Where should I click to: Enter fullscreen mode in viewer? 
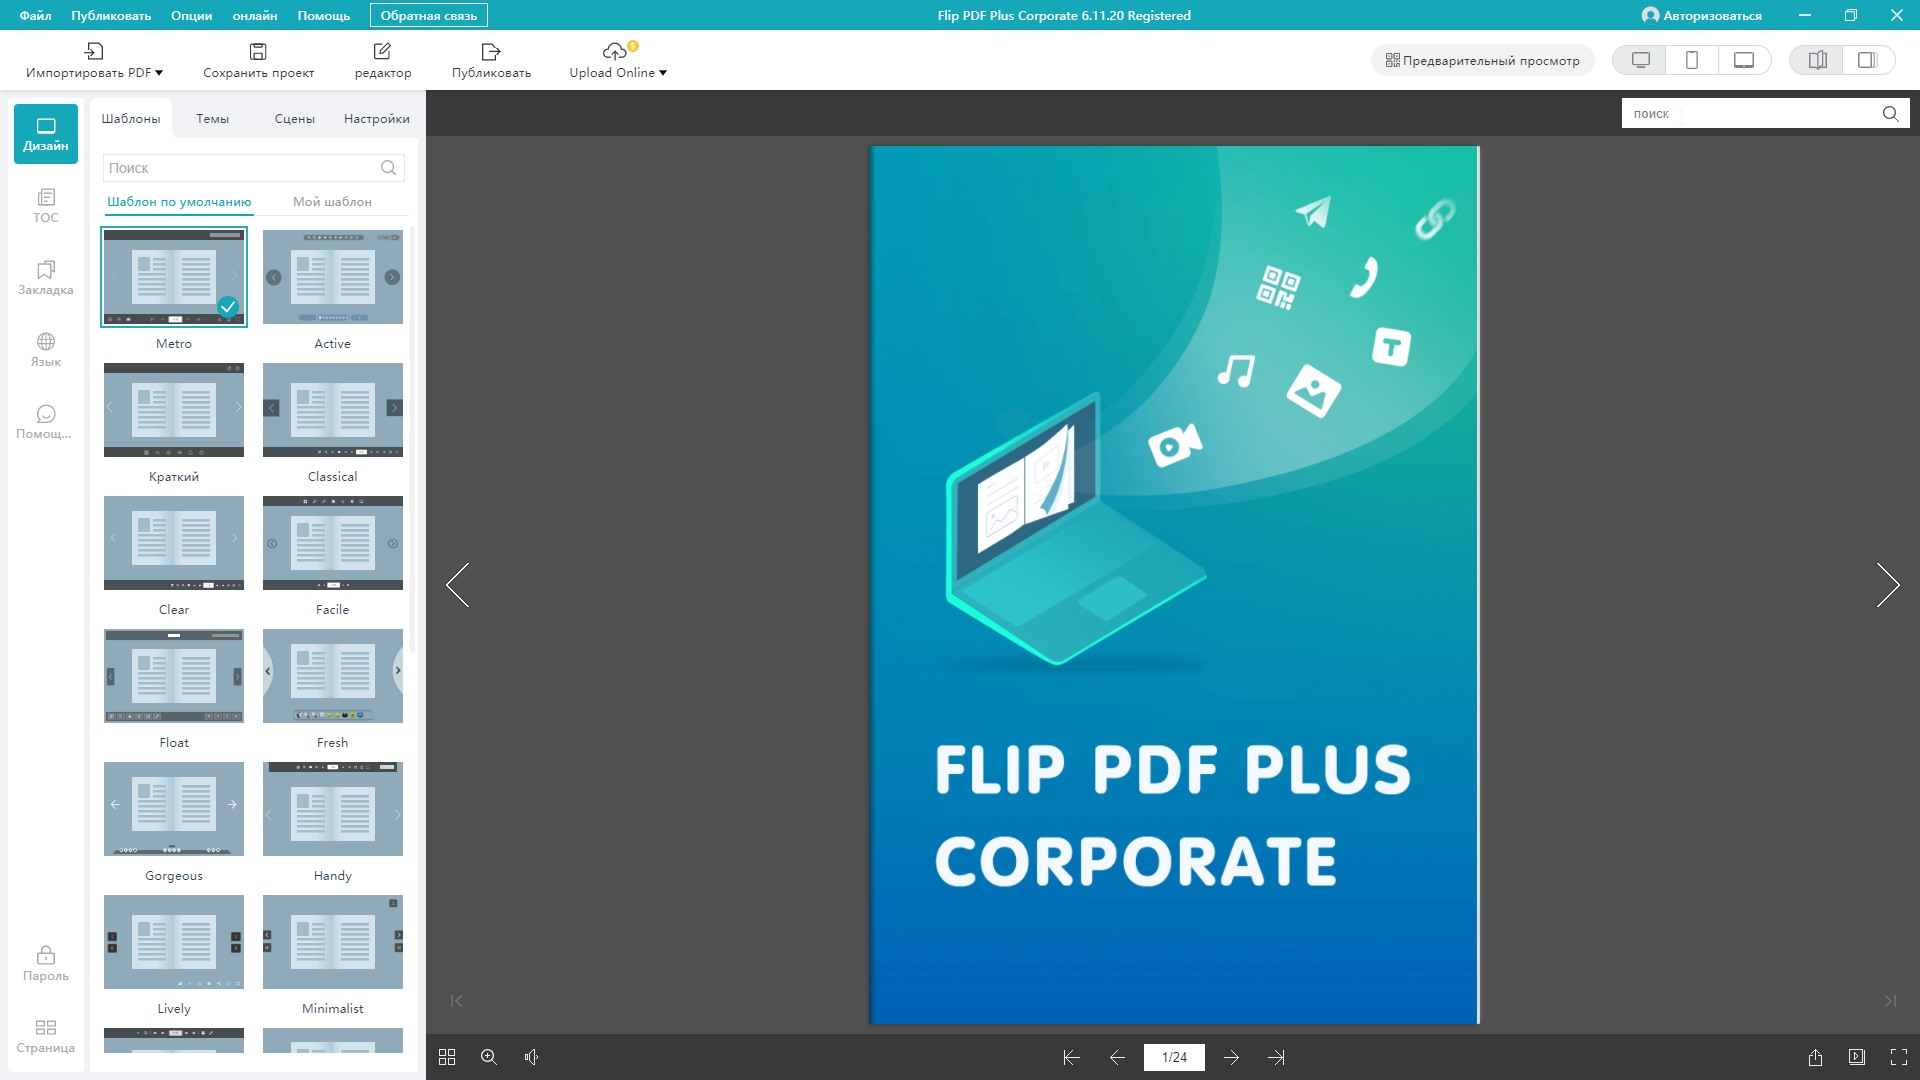tap(1898, 1057)
